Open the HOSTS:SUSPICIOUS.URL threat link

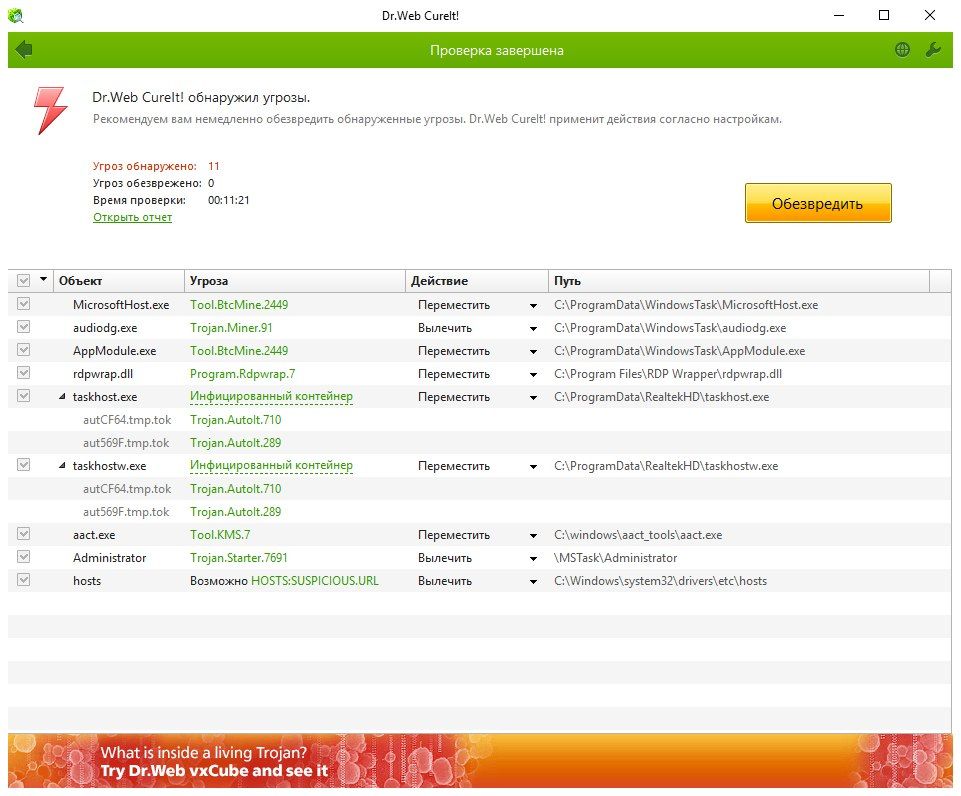coord(315,580)
